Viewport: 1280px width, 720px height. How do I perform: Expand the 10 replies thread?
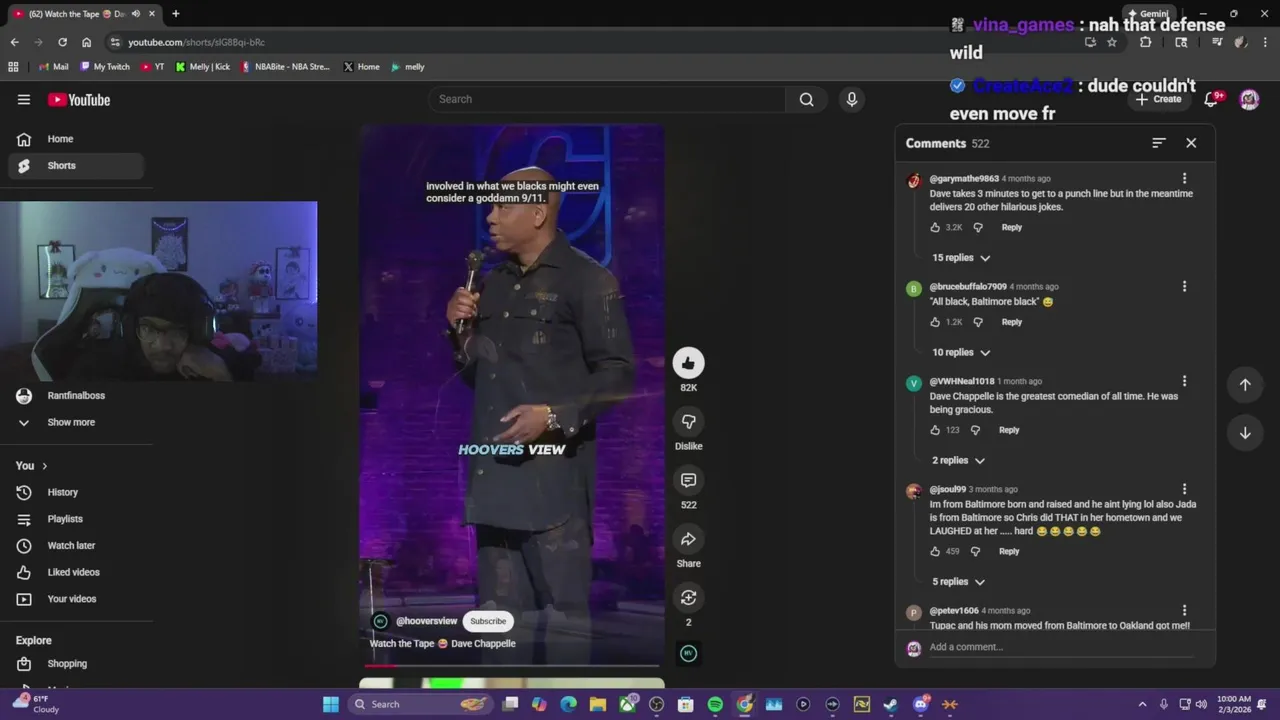coord(961,353)
